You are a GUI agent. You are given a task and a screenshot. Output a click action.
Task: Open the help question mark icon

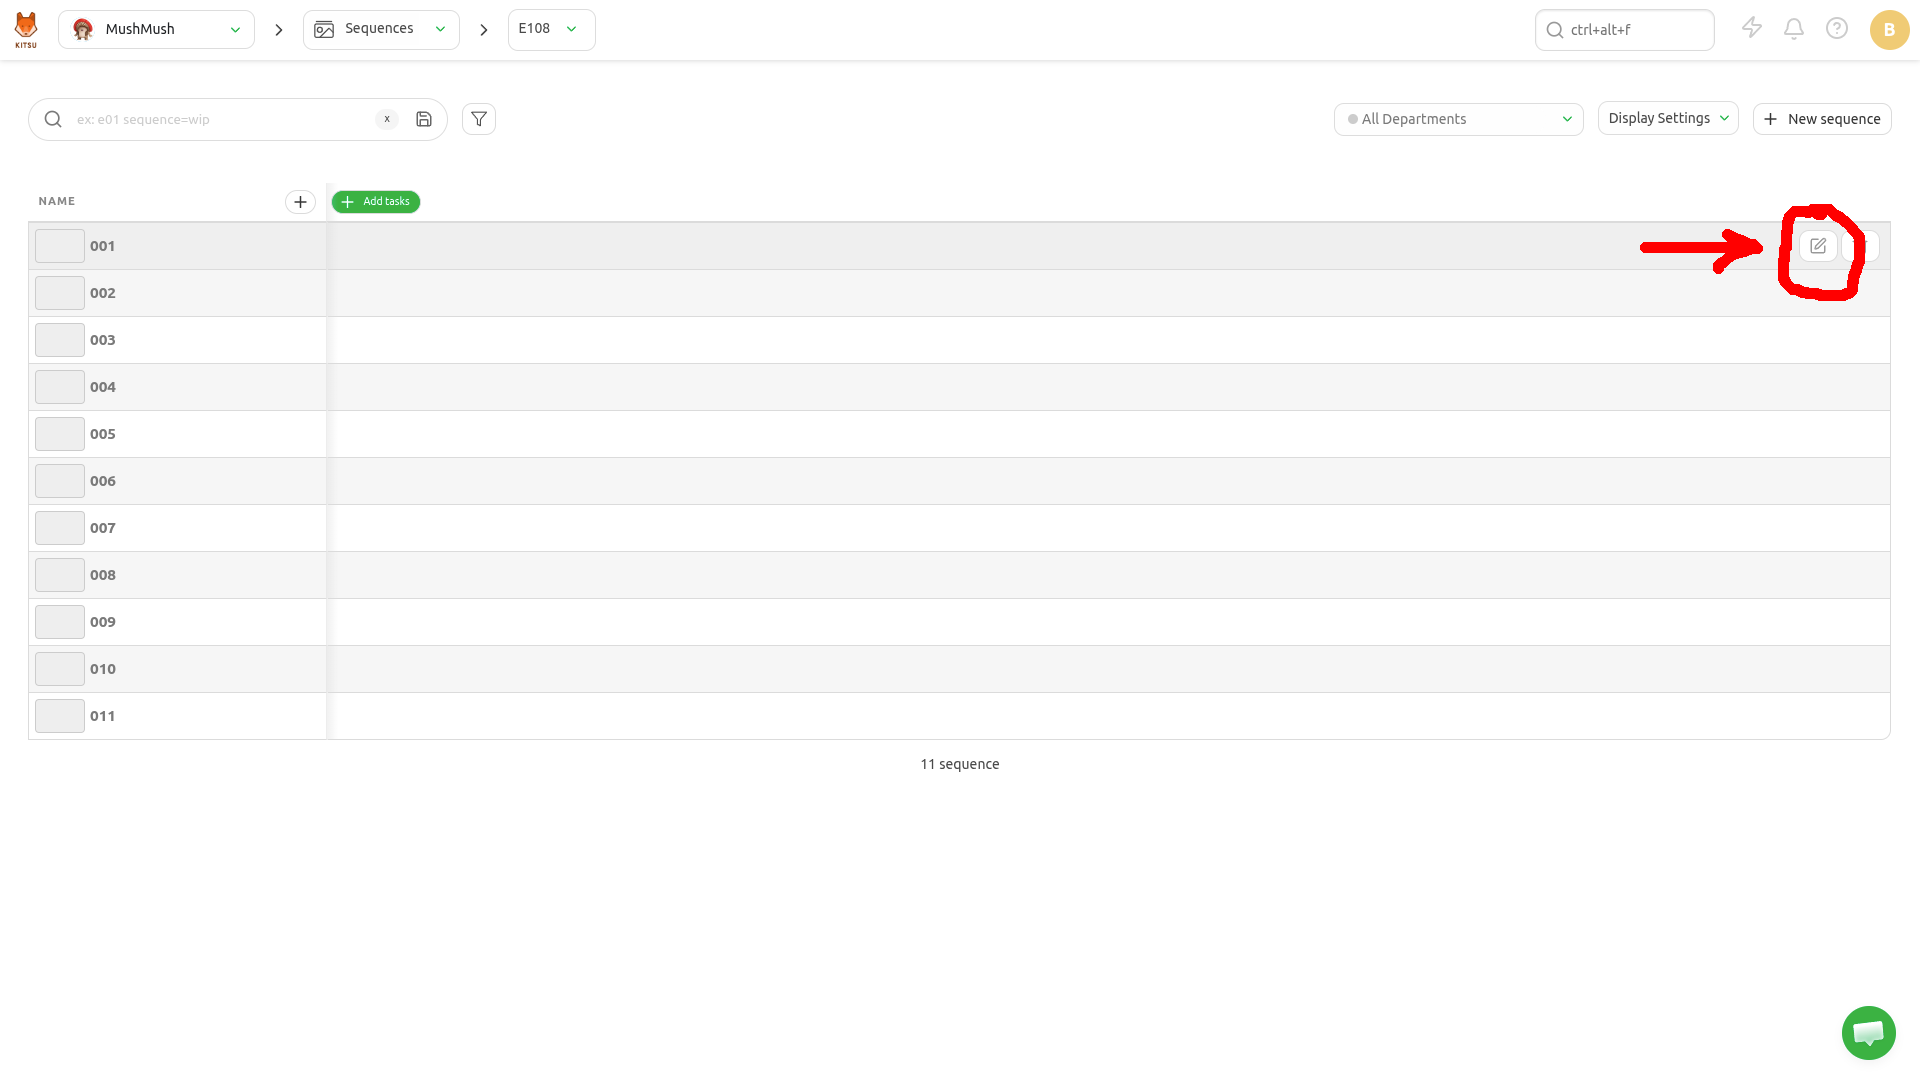pos(1837,28)
